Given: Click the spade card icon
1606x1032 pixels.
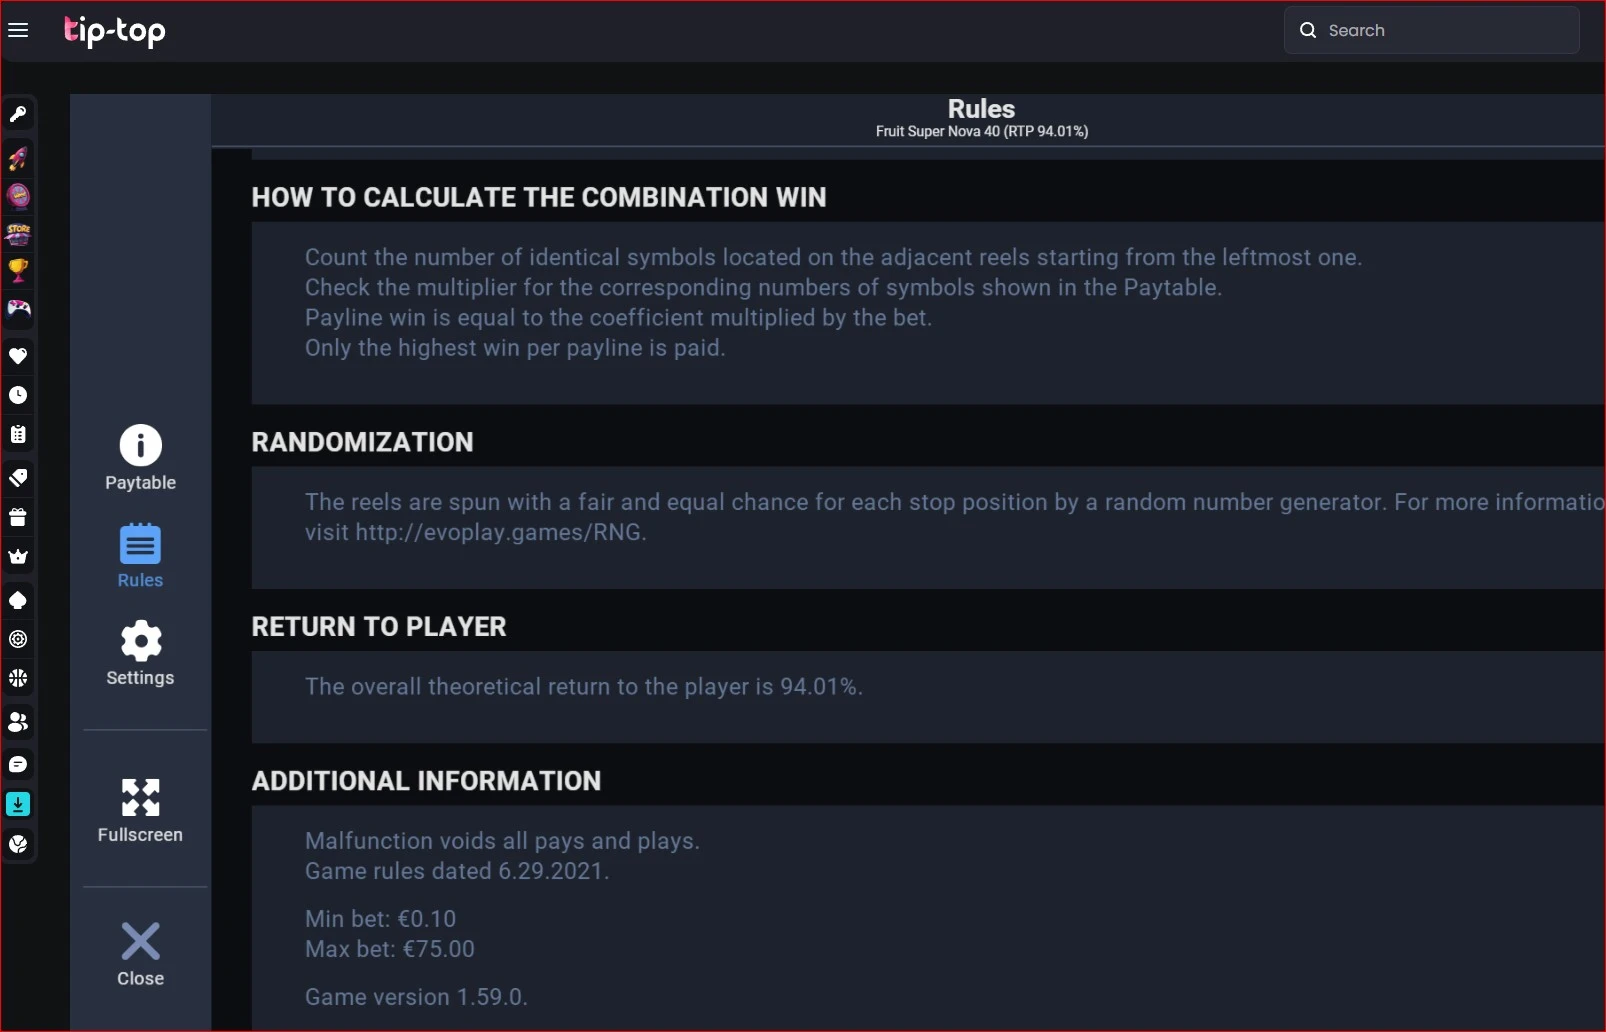Looking at the screenshot, I should click(18, 600).
